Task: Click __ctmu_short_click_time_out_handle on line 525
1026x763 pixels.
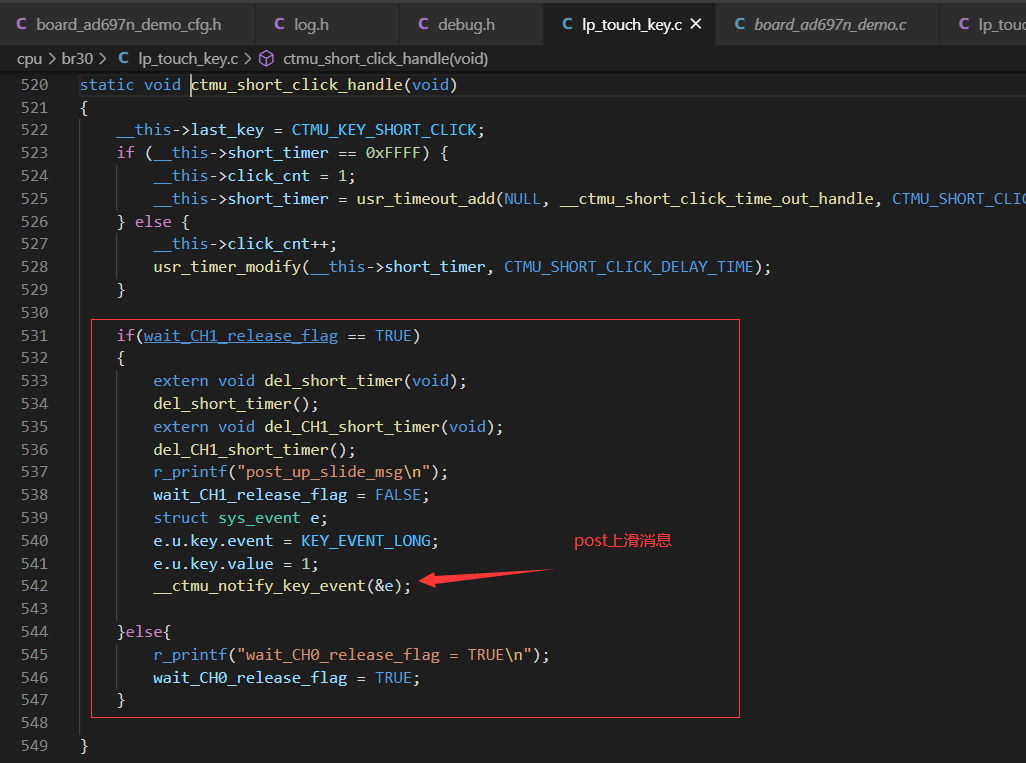Action: (716, 199)
